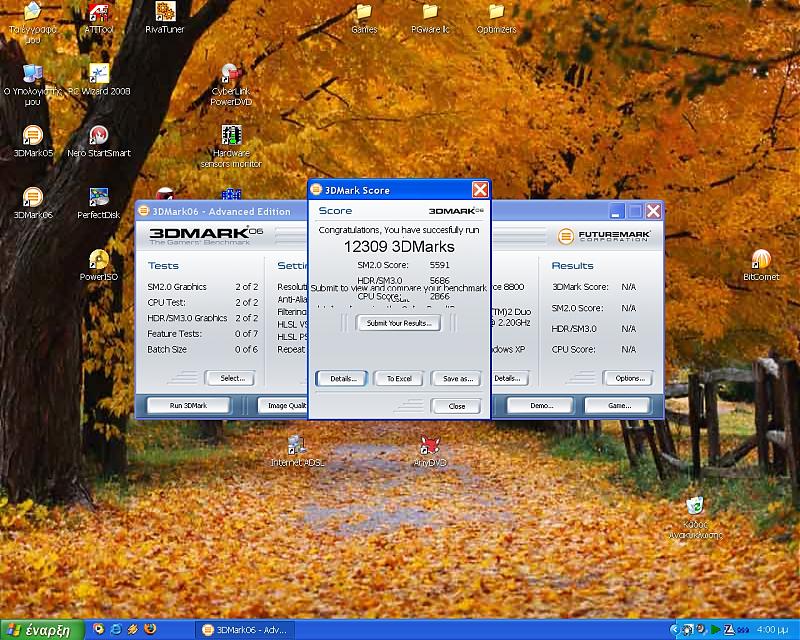Screen dimensions: 800x640
Task: Launch Internet Explorer from quick launch
Action: pos(116,629)
